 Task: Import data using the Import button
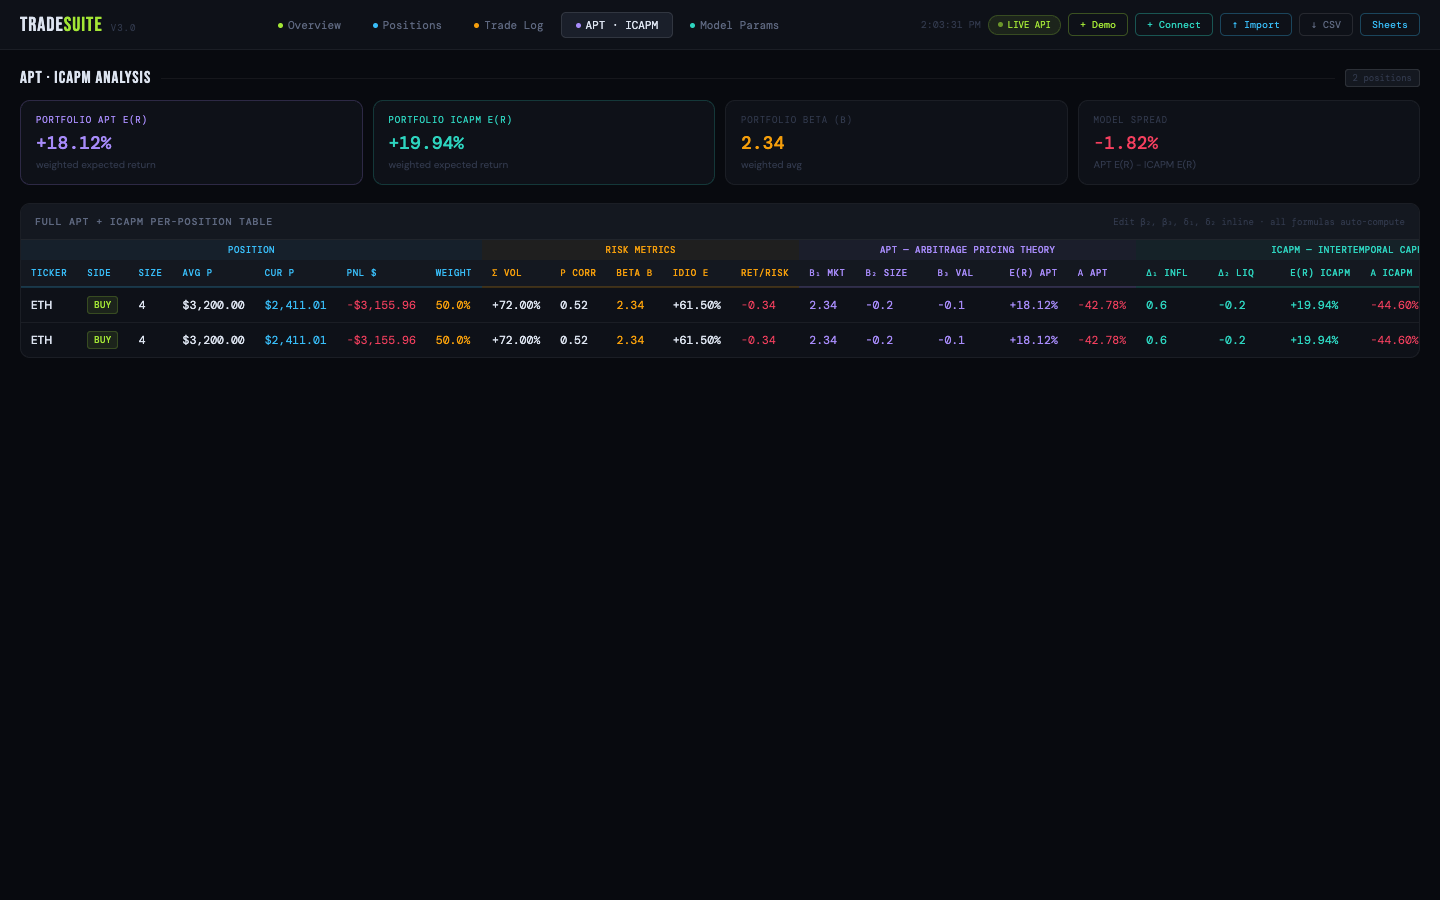pos(1256,25)
